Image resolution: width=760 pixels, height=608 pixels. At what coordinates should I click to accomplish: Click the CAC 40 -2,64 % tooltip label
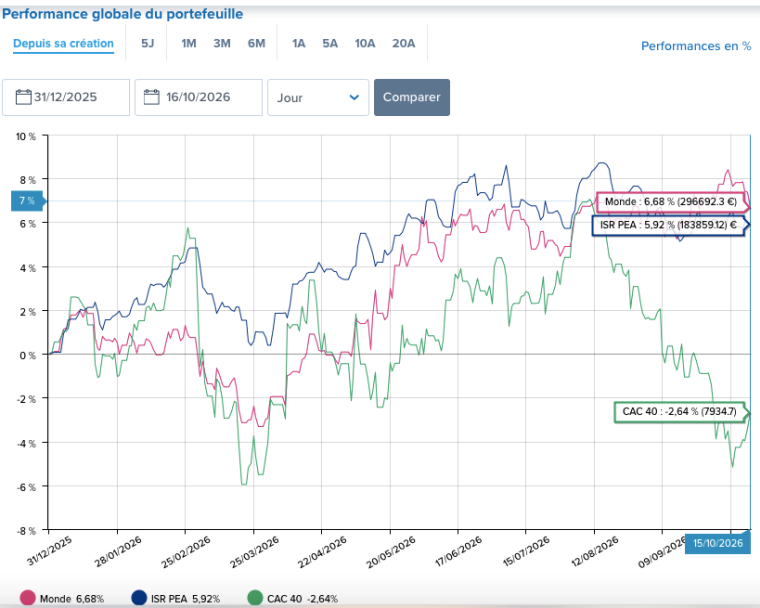point(680,412)
